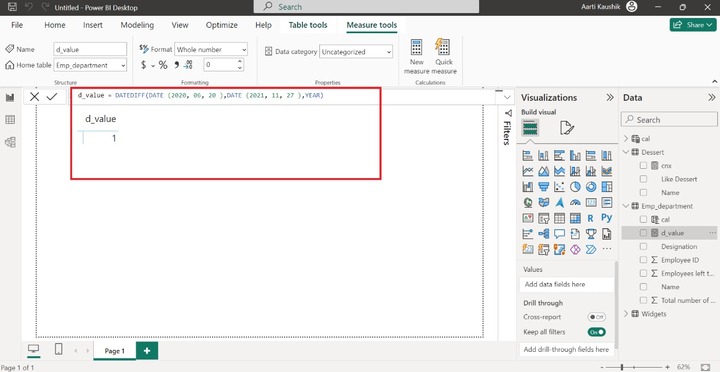
Task: Select the treemap visual
Action: coord(607,187)
